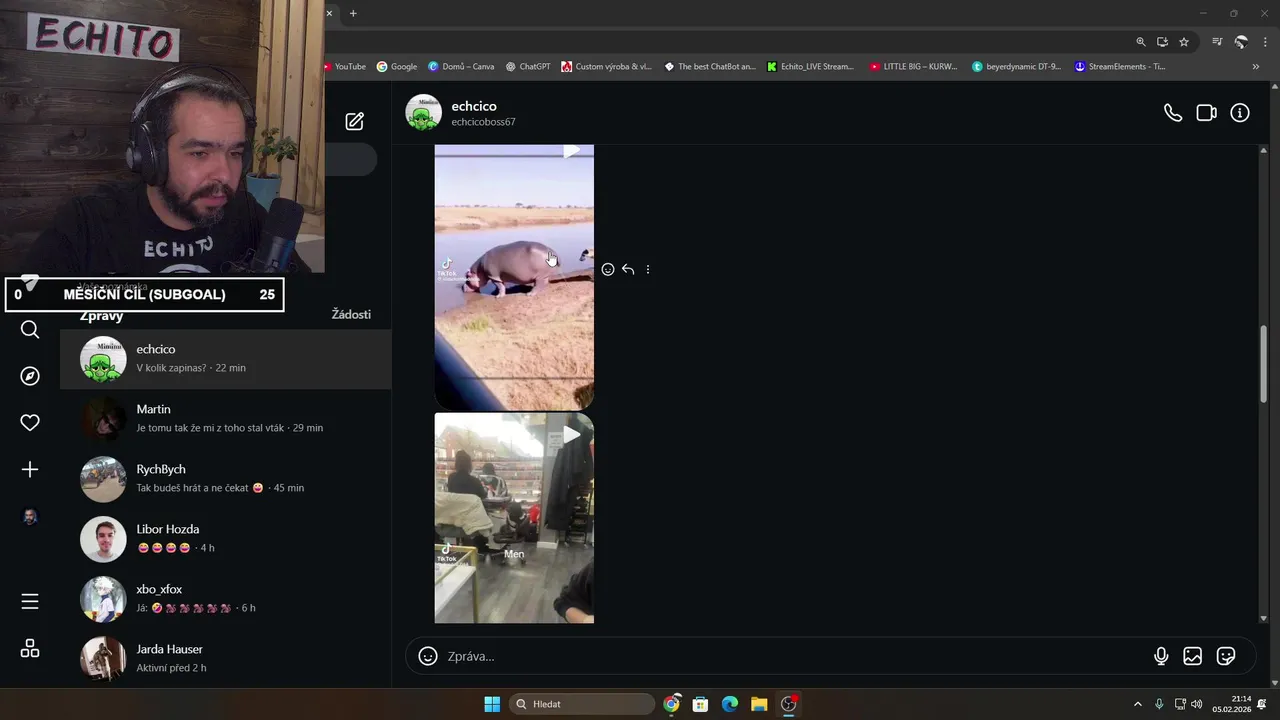This screenshot has height=720, width=1280.
Task: Show hidden system tray icons
Action: pyautogui.click(x=1137, y=704)
